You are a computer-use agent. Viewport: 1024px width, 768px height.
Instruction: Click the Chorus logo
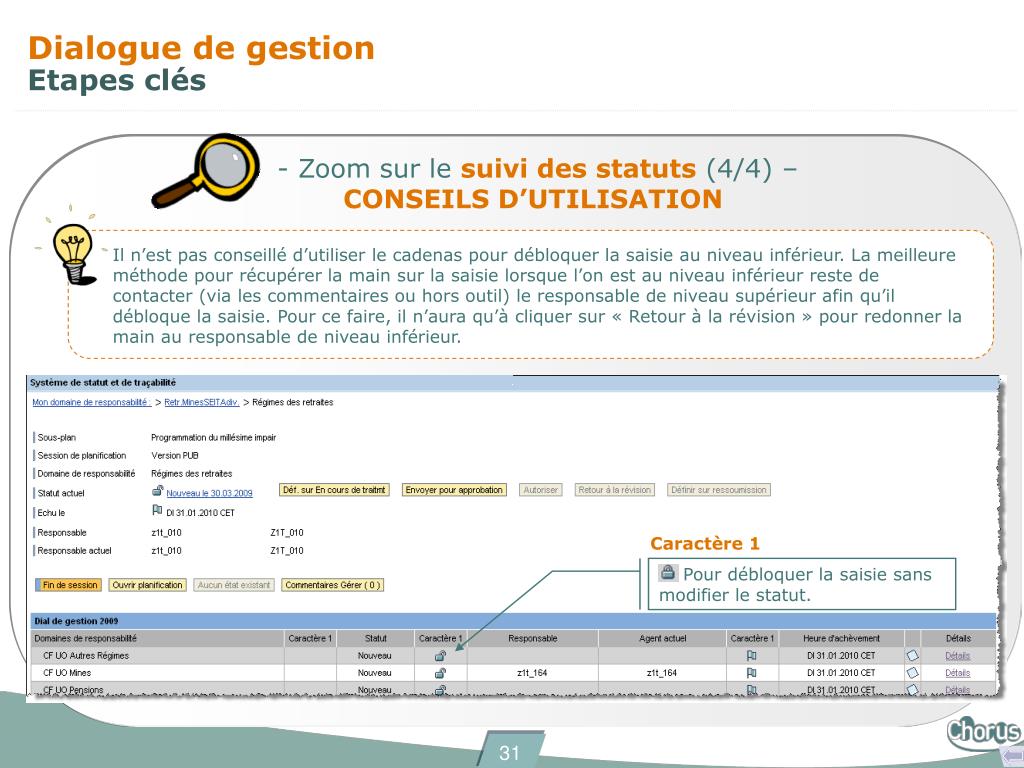[x=985, y=733]
